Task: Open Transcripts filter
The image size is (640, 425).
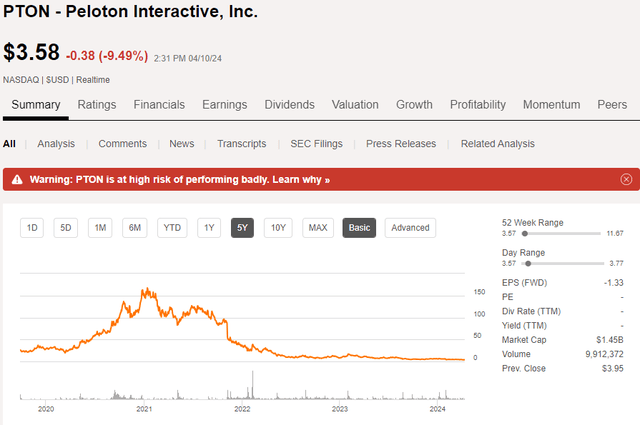Action: click(240, 144)
